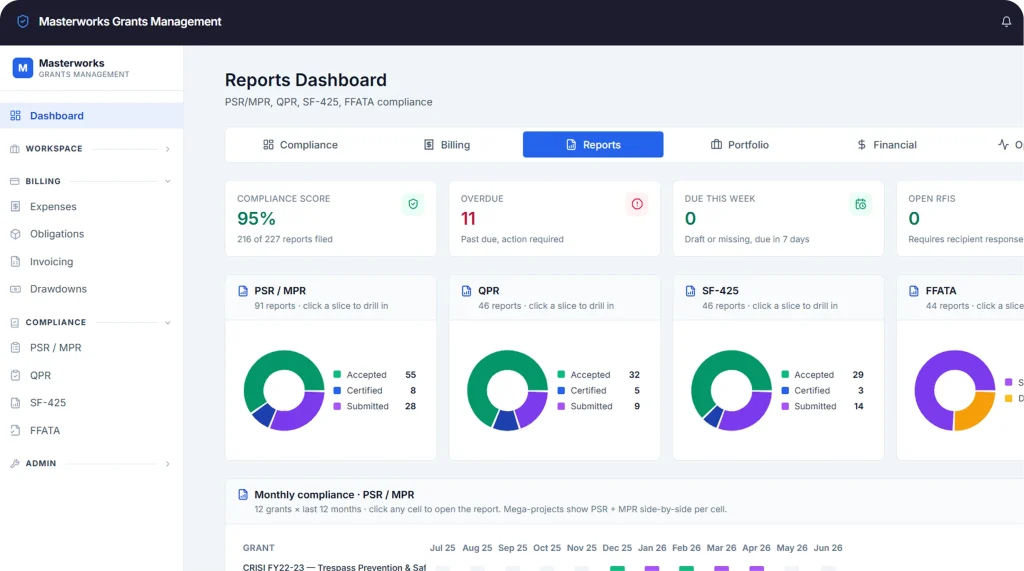The height and width of the screenshot is (571, 1024).
Task: Click the due this week calendar icon
Action: (x=861, y=204)
